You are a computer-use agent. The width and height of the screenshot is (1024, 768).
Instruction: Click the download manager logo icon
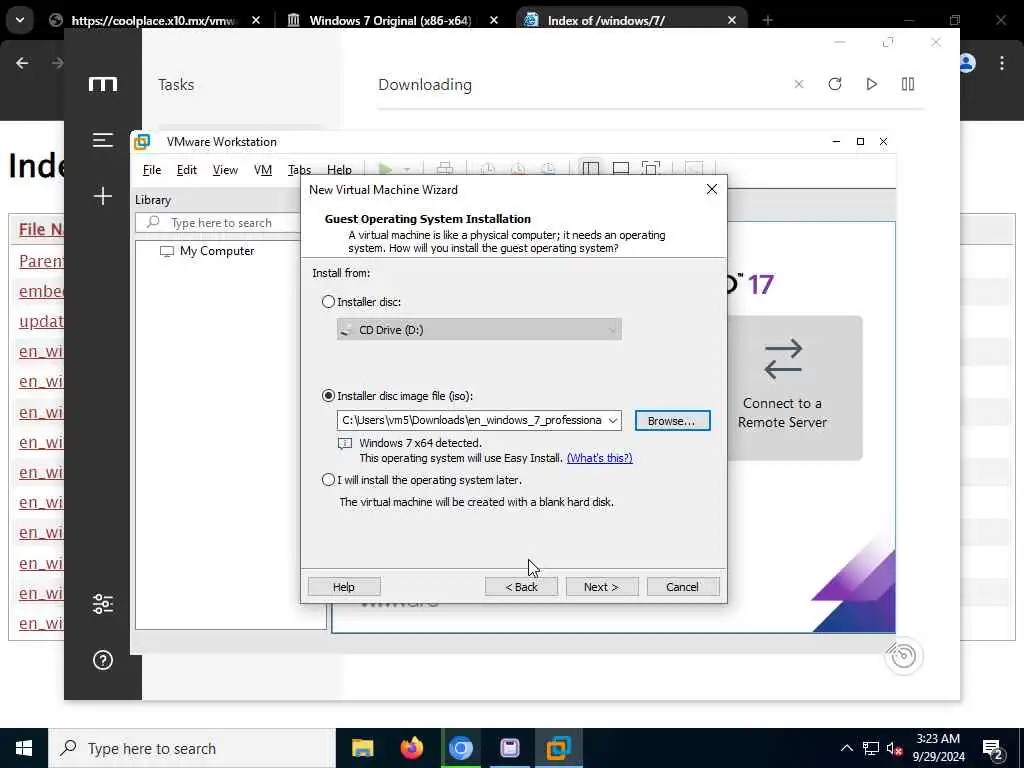[x=103, y=84]
